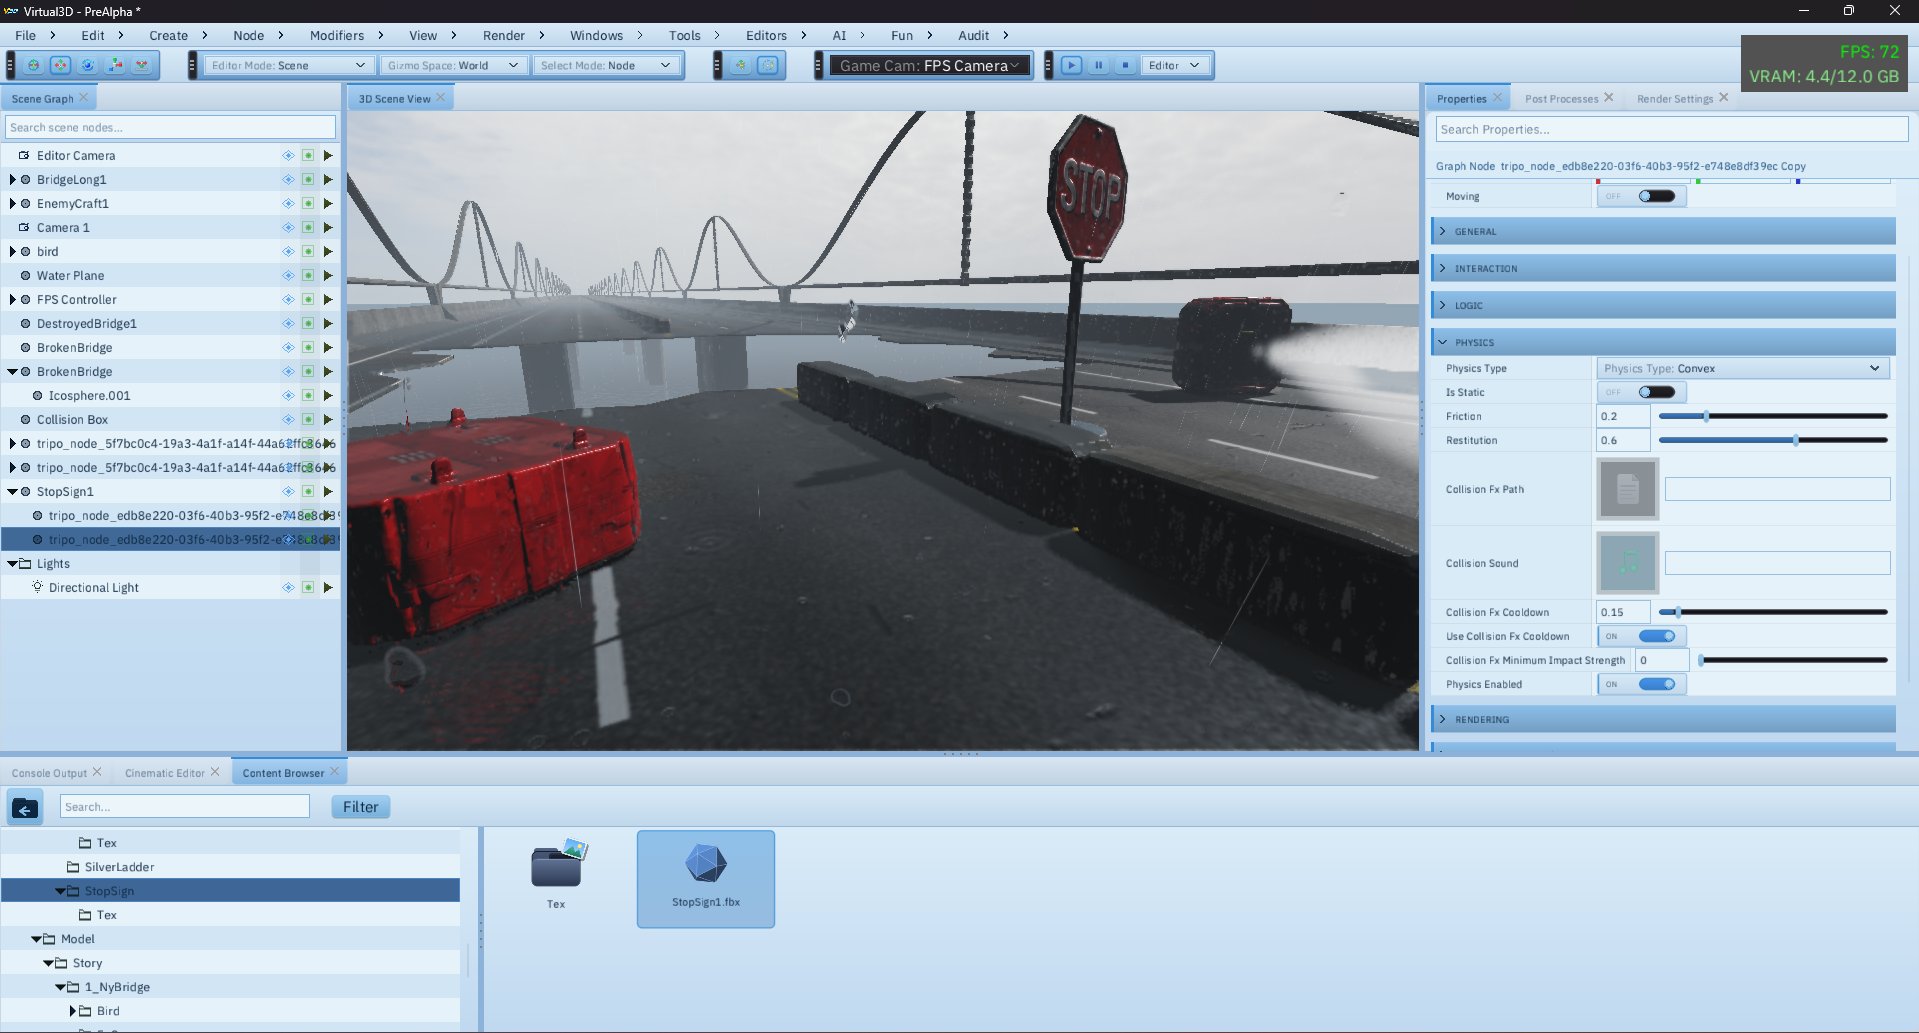
Task: Click the fourth gizmo tool icon in toolbar
Action: [115, 65]
